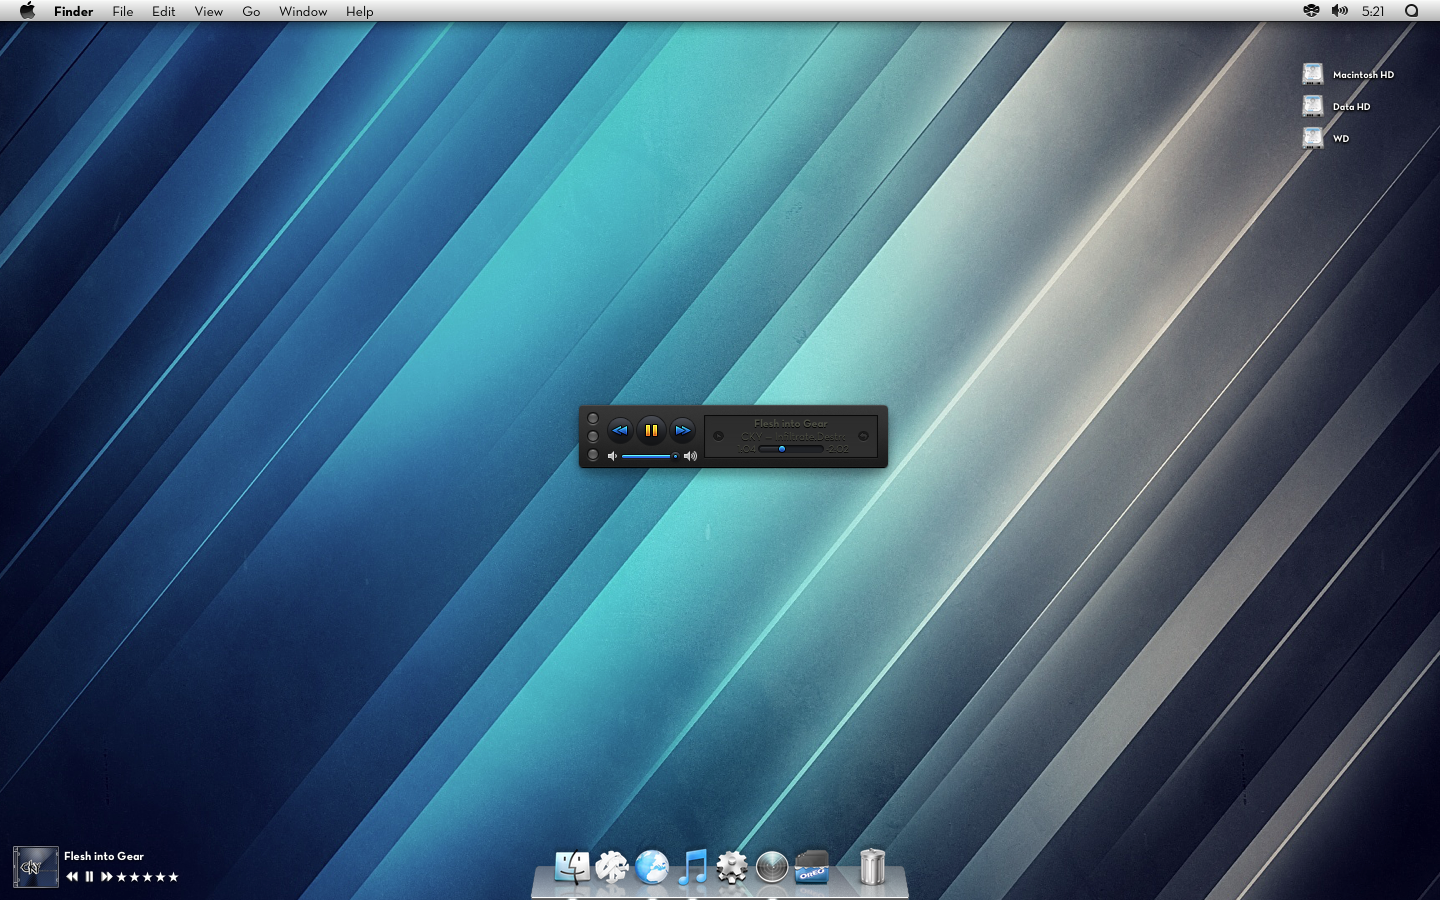Mute via the low-volume speaker icon
1440x900 pixels.
(612, 456)
